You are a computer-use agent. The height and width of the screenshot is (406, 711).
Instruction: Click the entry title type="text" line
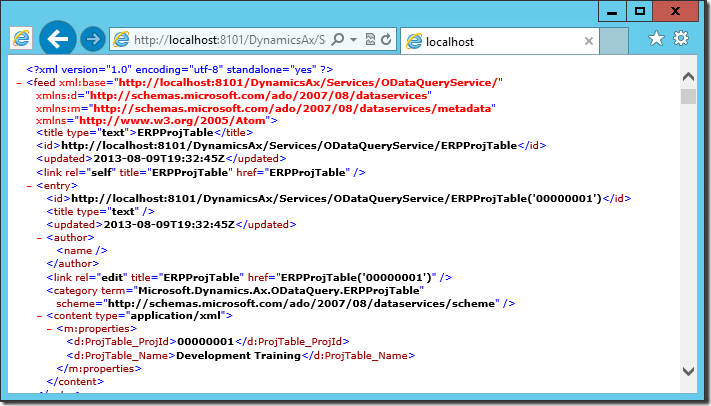pyautogui.click(x=100, y=212)
